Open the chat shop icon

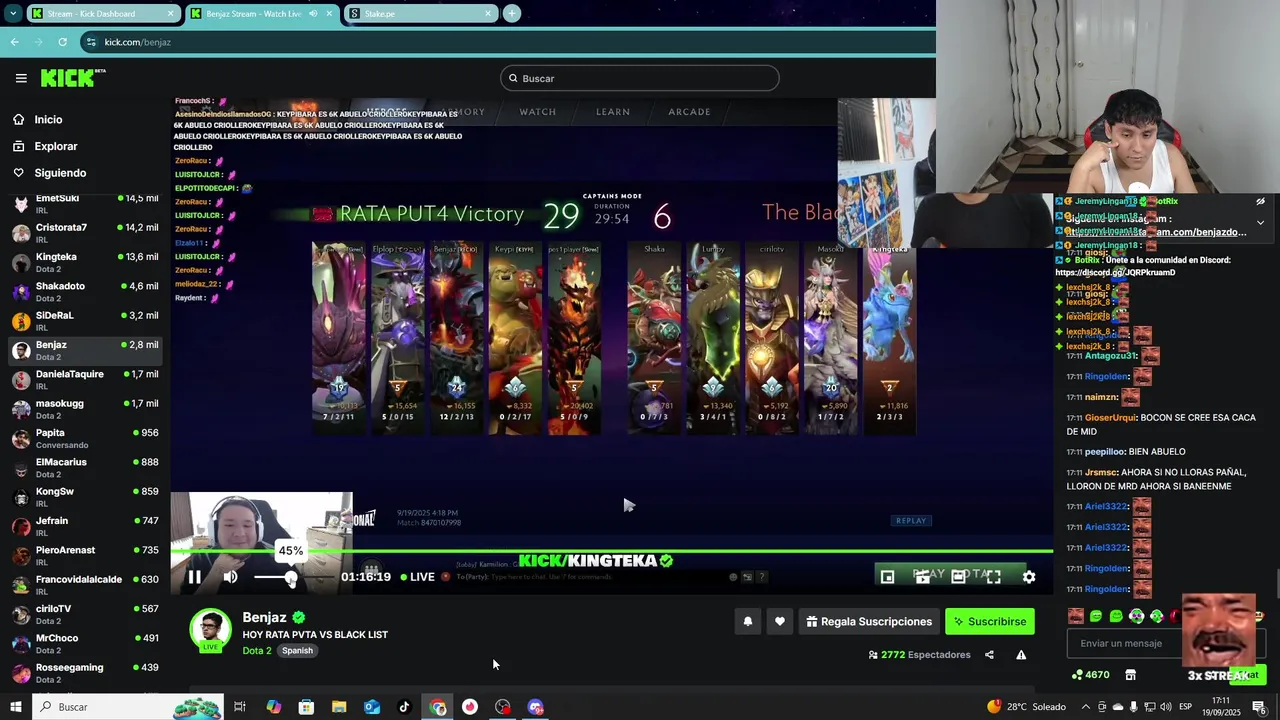(1131, 675)
